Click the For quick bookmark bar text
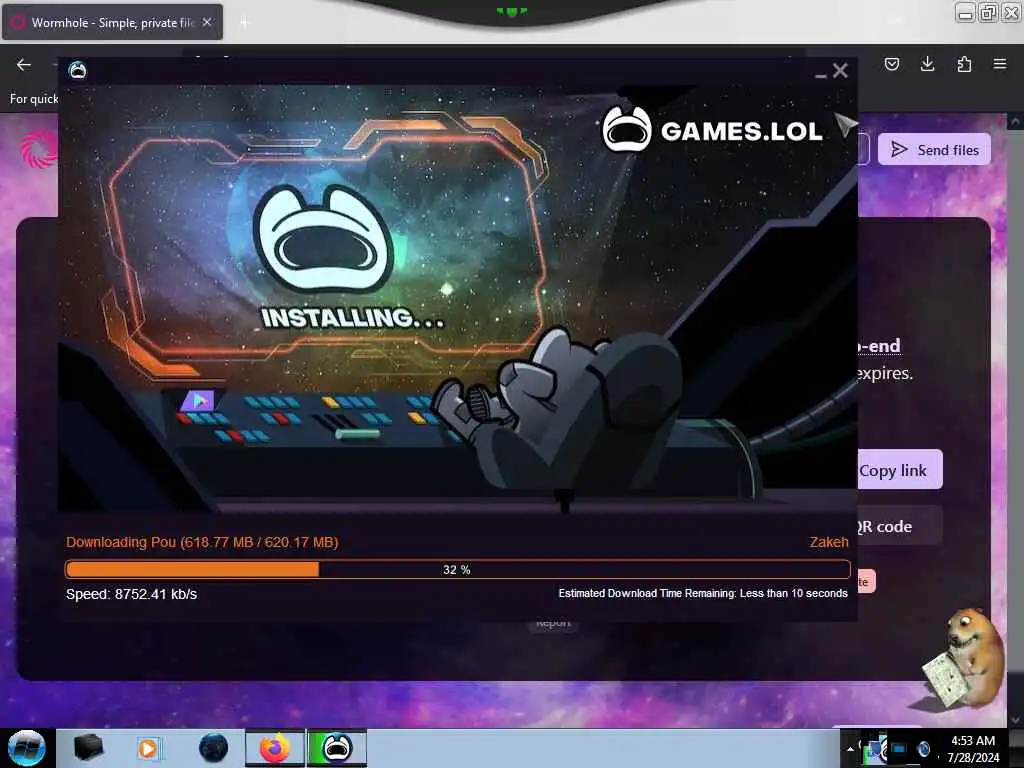 [34, 99]
